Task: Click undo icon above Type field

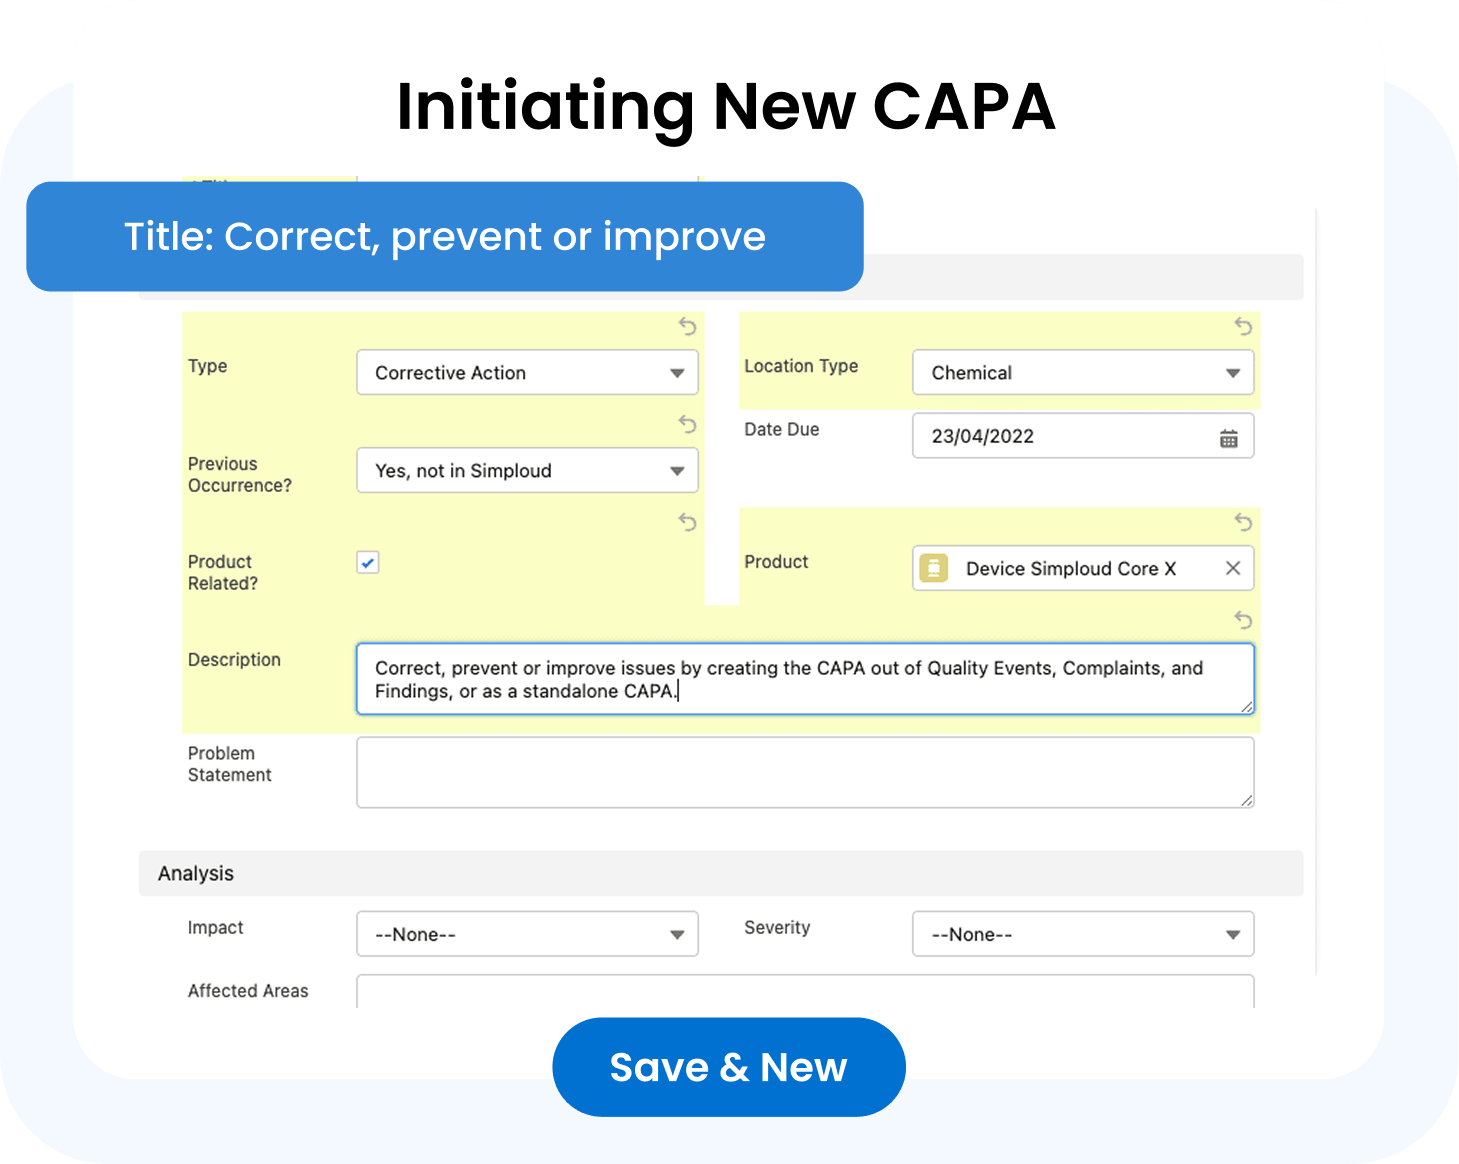Action: [x=687, y=326]
